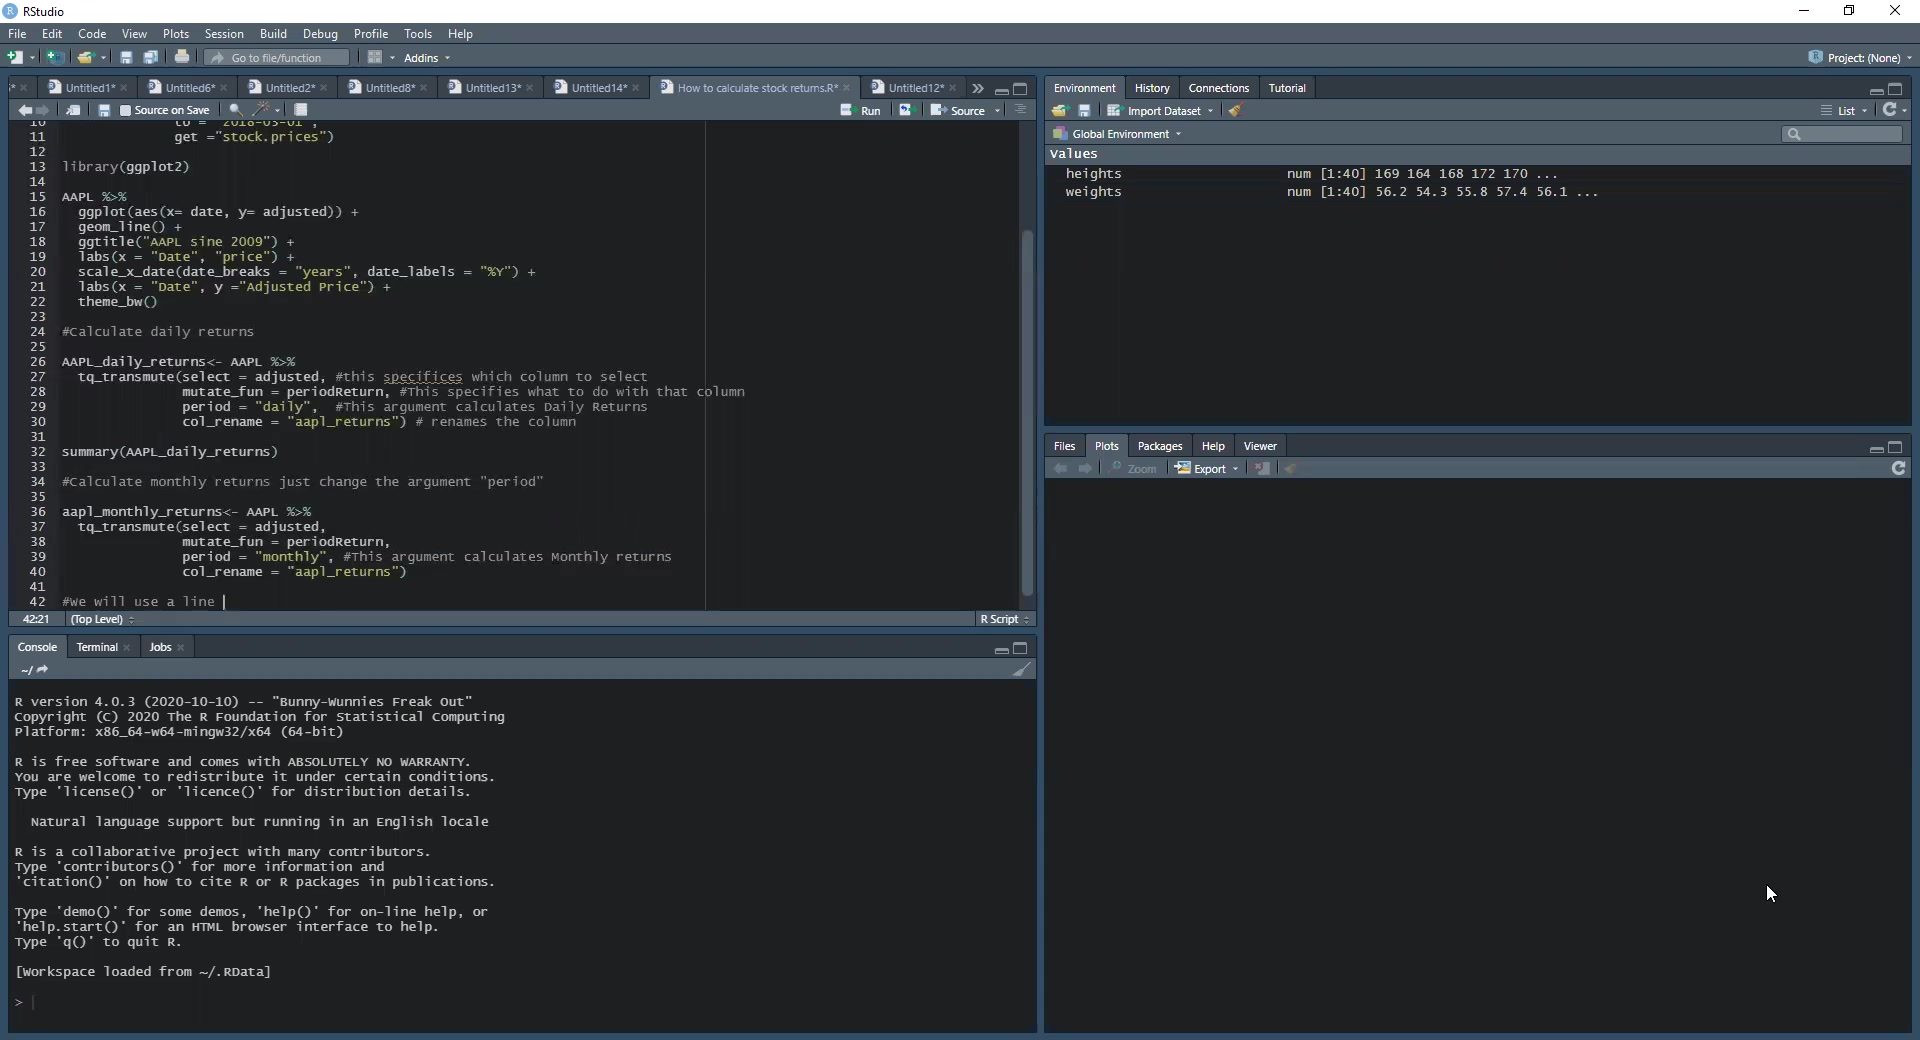The image size is (1920, 1040).
Task: Click Show in new window icon in editor
Action: [x=73, y=111]
